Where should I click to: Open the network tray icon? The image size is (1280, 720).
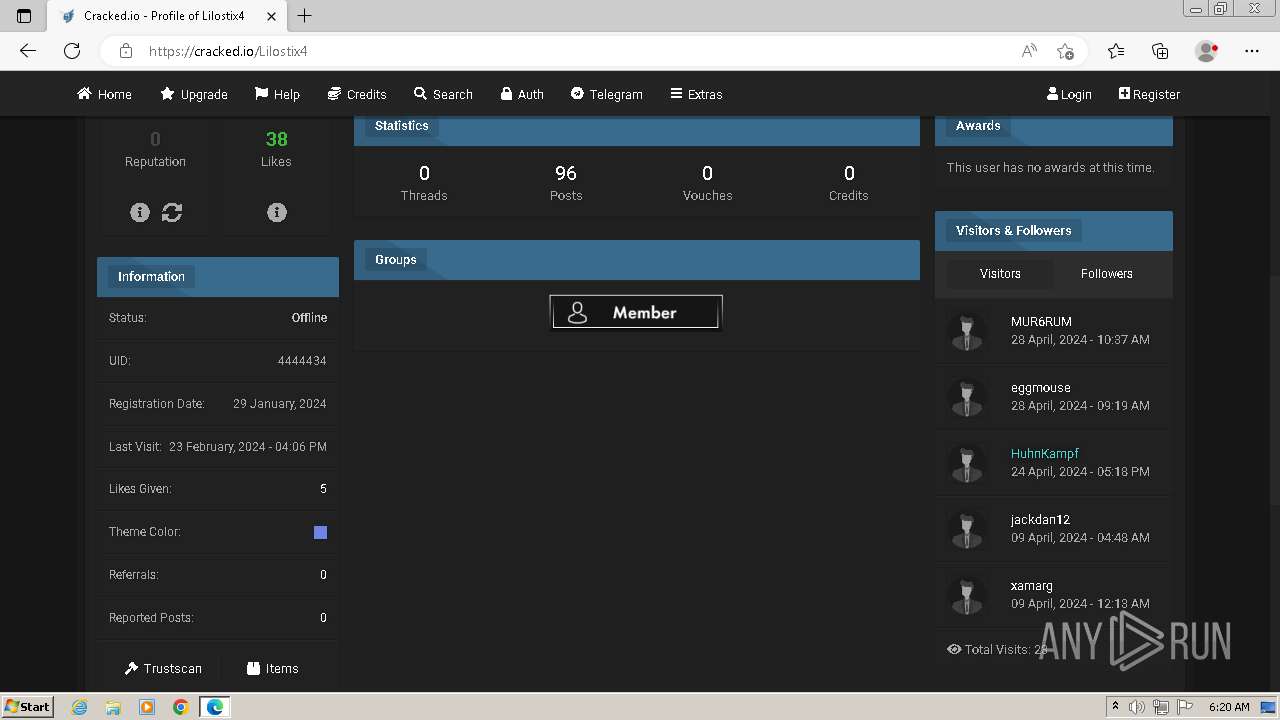(1161, 707)
